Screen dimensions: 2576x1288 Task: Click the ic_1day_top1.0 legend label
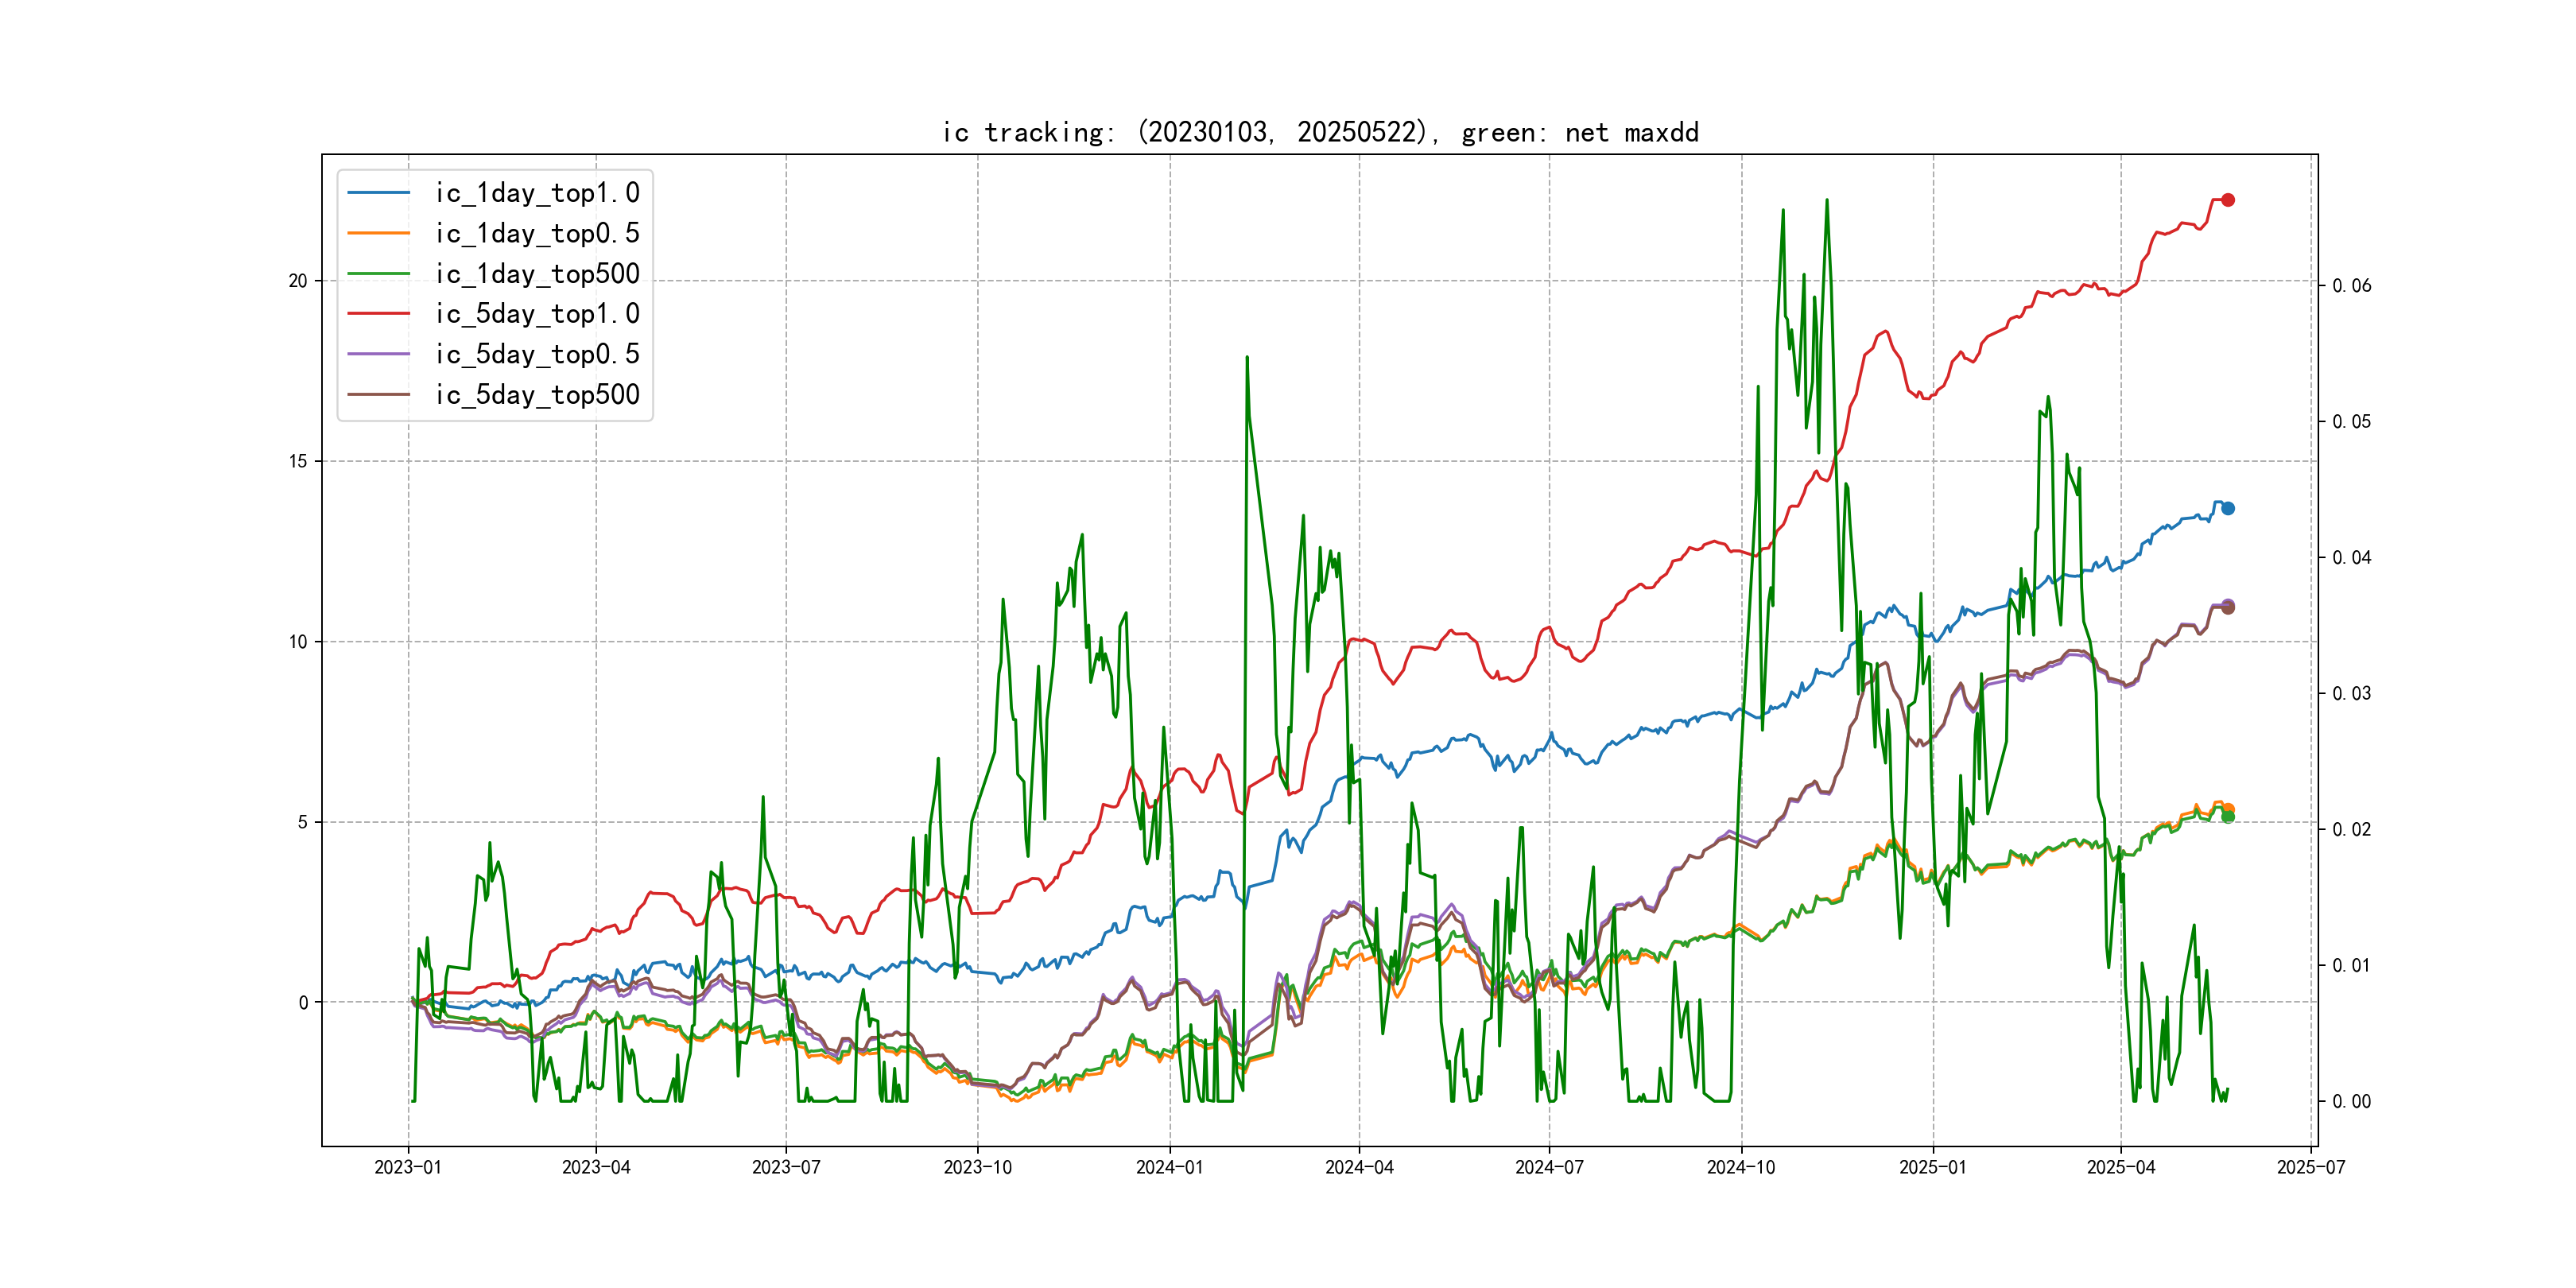point(537,193)
